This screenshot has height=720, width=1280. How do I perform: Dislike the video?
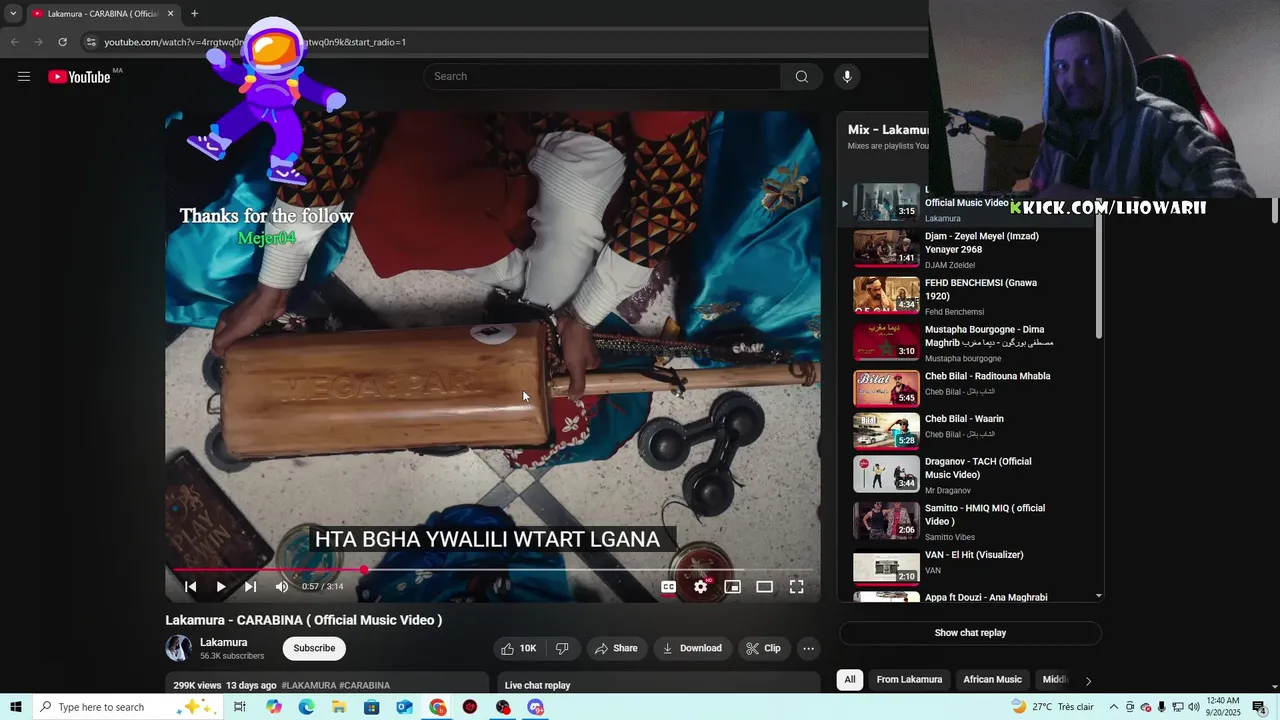coord(562,648)
